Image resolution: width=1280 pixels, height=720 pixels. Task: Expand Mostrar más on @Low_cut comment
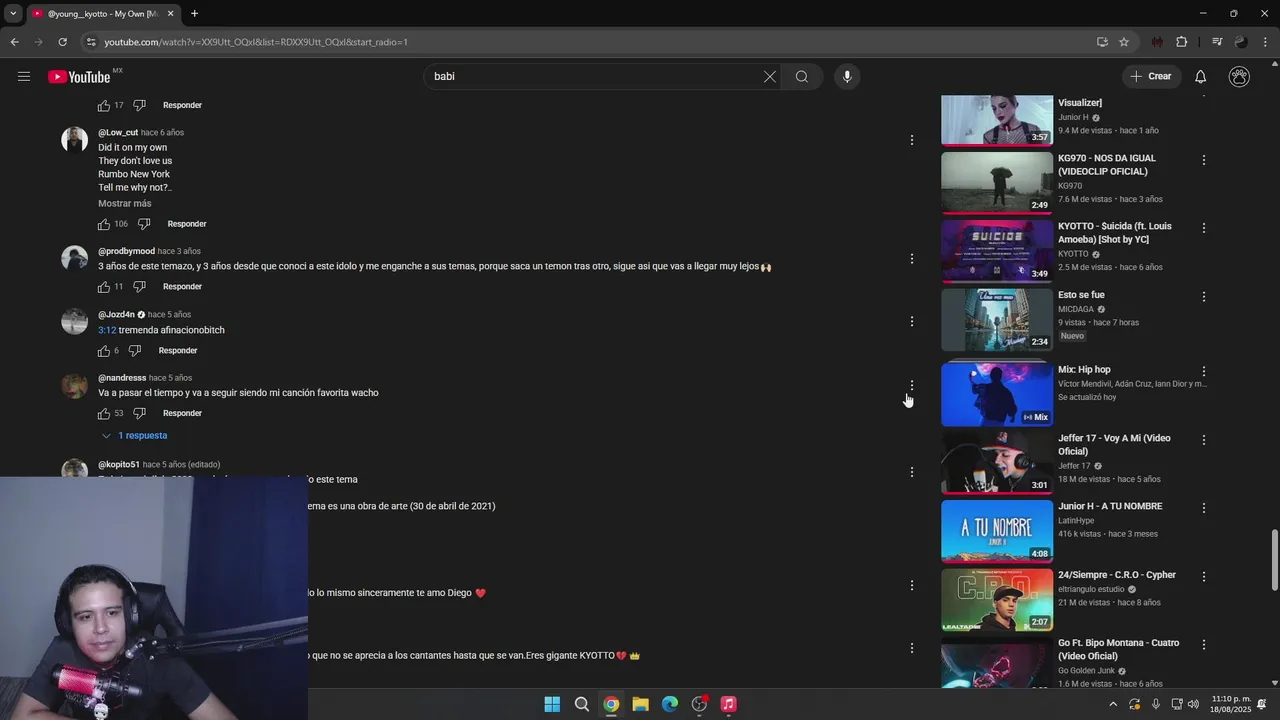click(x=125, y=204)
